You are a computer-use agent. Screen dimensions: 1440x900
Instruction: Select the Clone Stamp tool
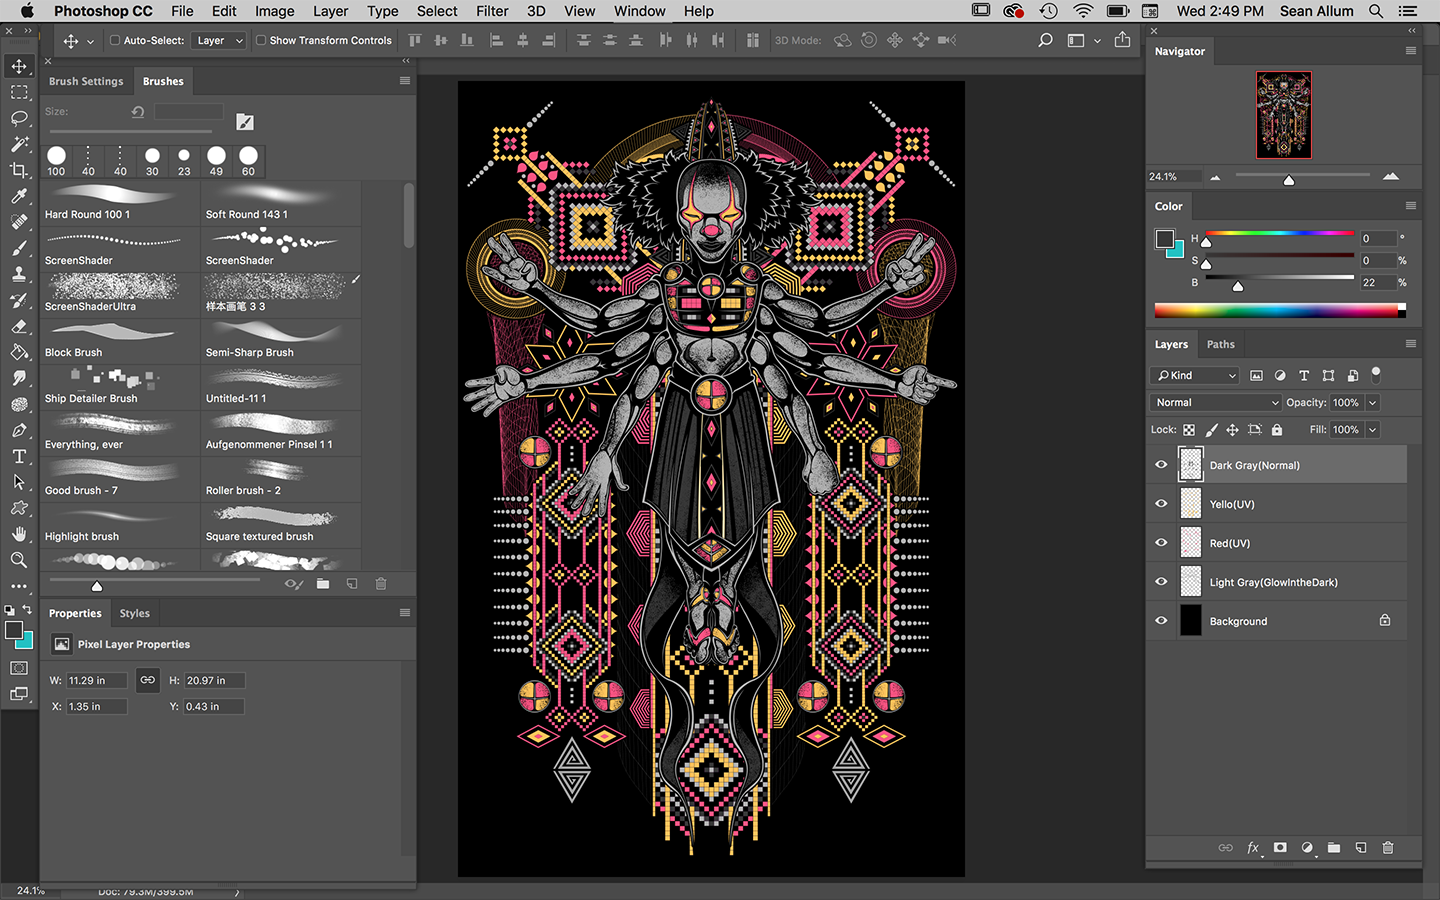point(19,274)
